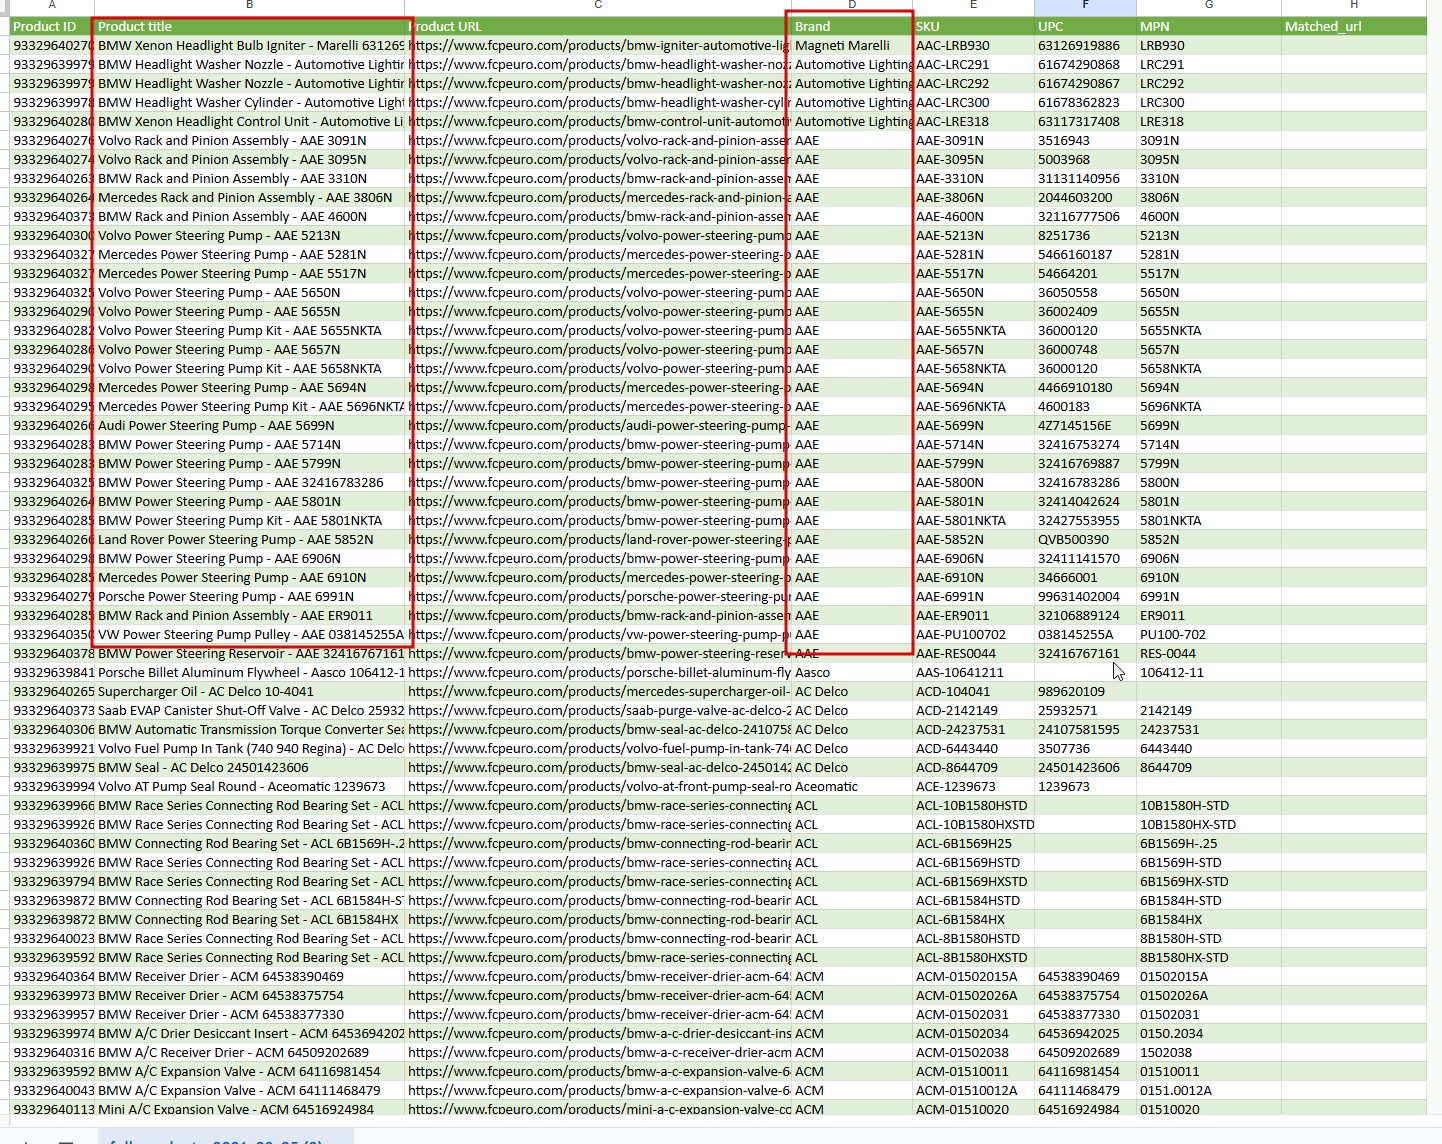Click UPC cell QVB500390
The width and height of the screenshot is (1442, 1144).
pyautogui.click(x=1085, y=539)
